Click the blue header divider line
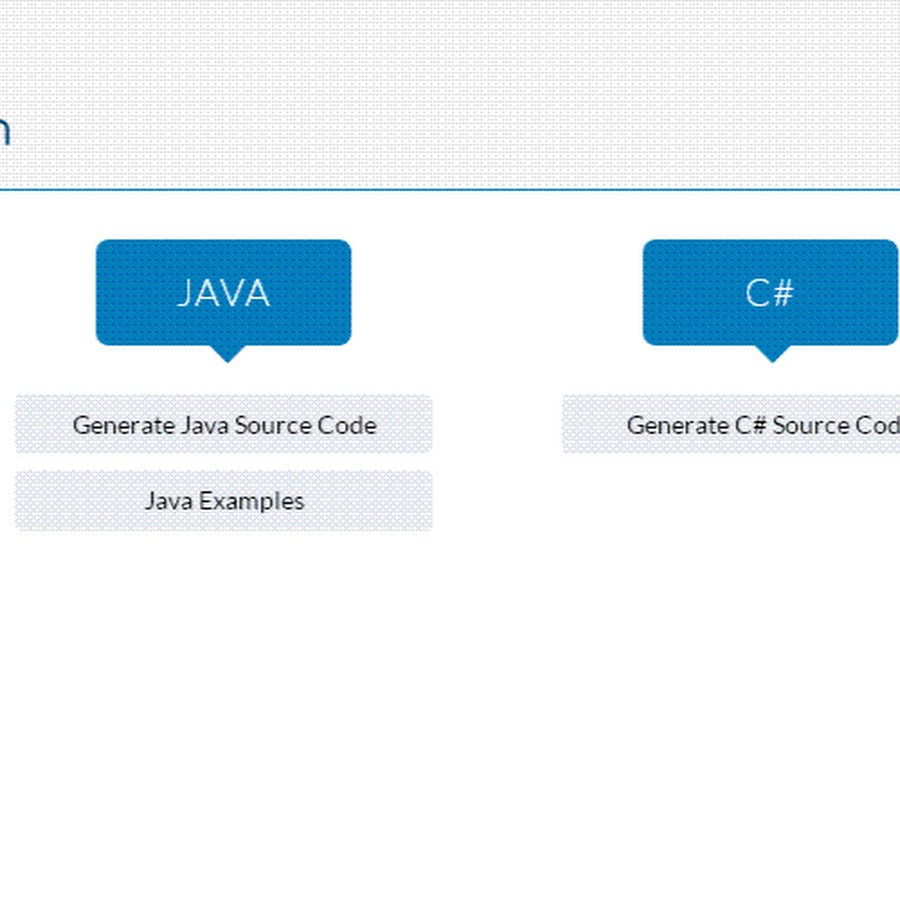Viewport: 900px width, 900px height. click(x=450, y=187)
